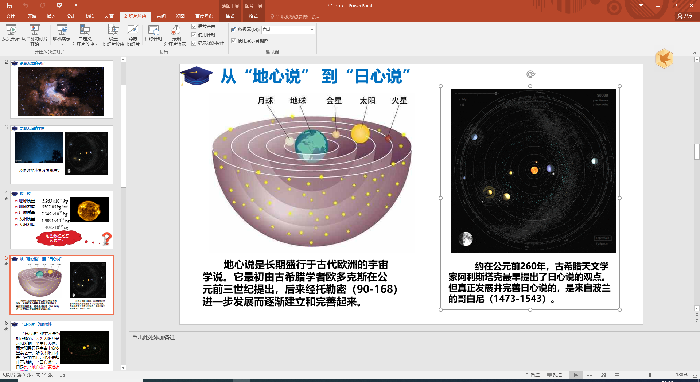Click the Save icon in quick access toolbar

[10, 5]
